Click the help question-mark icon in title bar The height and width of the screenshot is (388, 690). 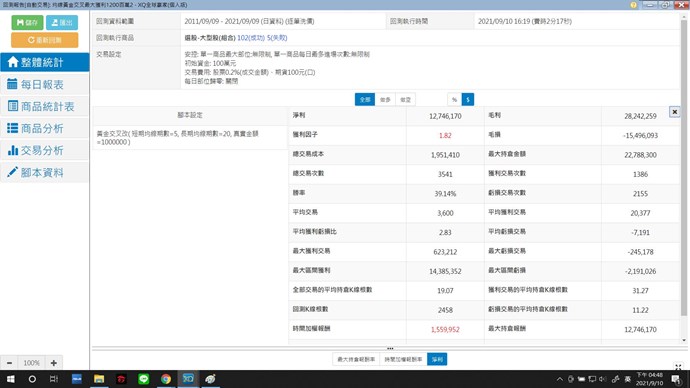[x=633, y=5]
